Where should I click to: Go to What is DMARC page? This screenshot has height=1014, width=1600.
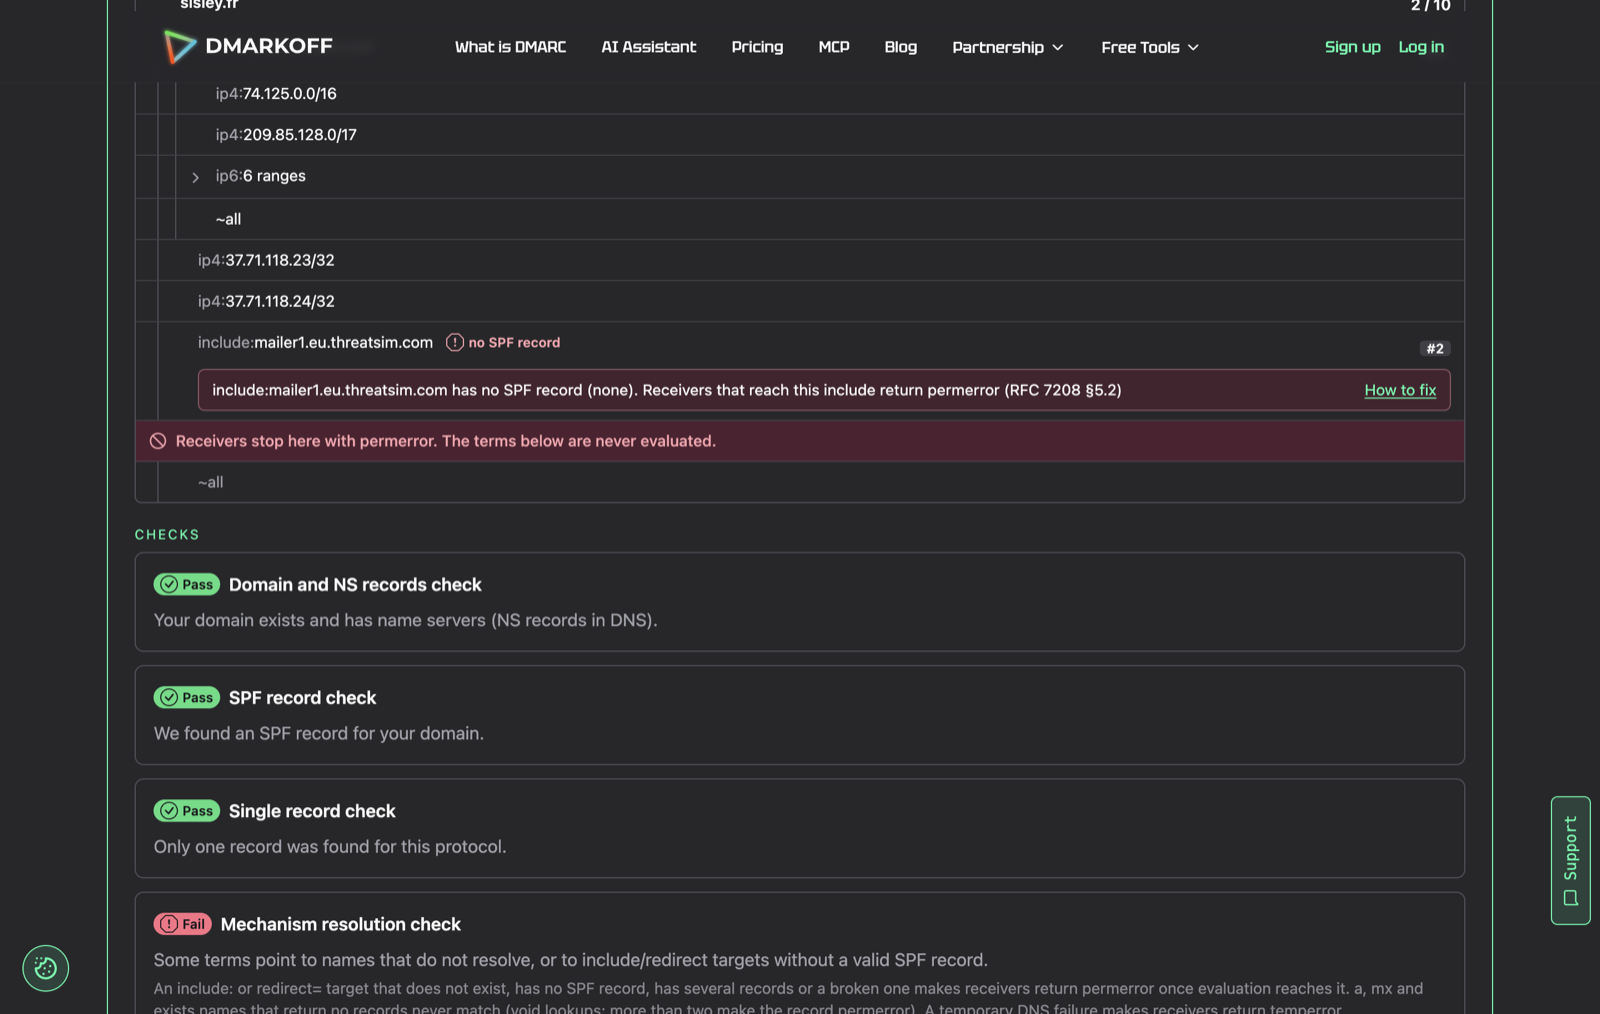(x=510, y=47)
